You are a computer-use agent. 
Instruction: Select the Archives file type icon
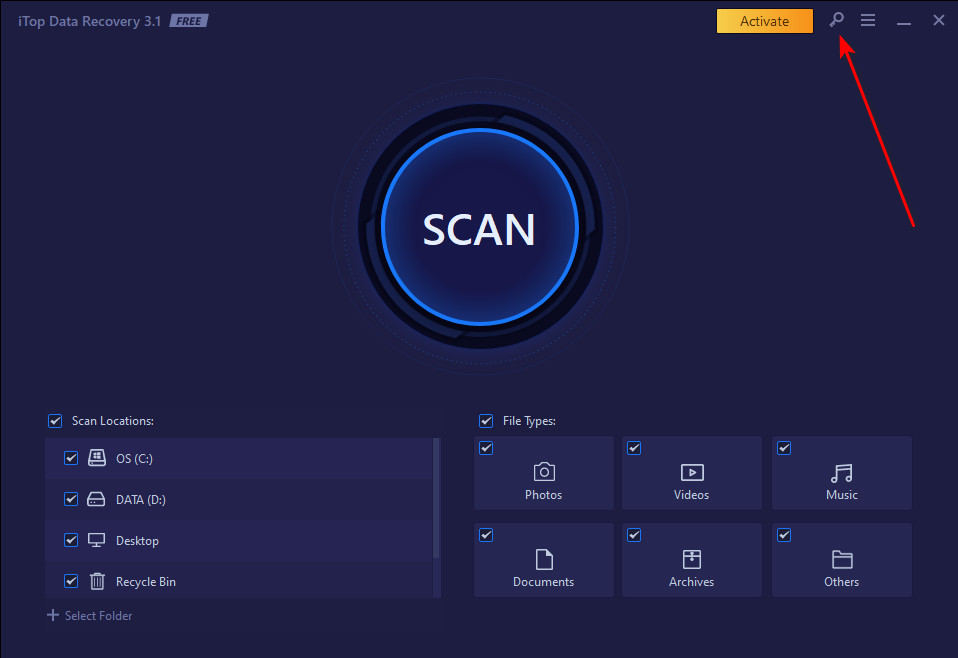(691, 559)
